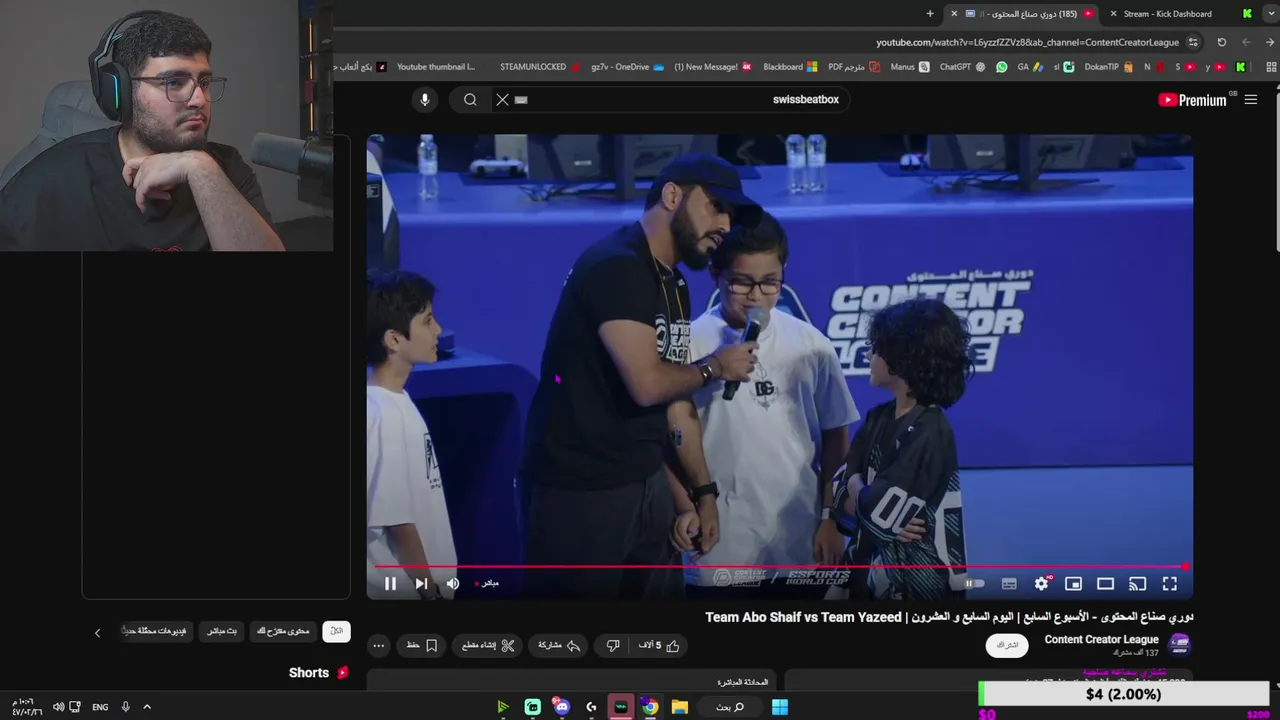This screenshot has height=720, width=1280.
Task: Clear the search box with X
Action: coord(502,99)
